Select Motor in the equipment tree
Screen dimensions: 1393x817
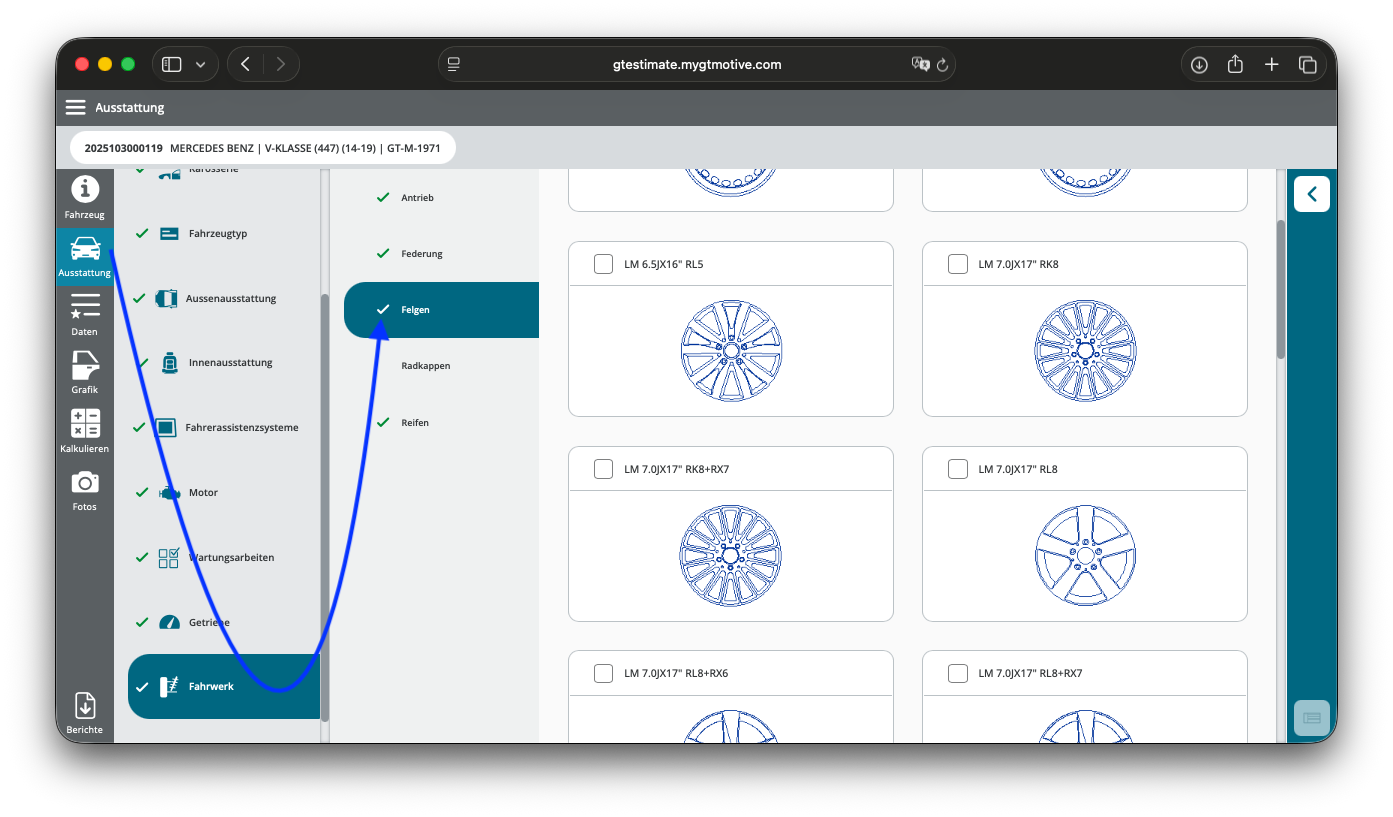click(x=203, y=492)
